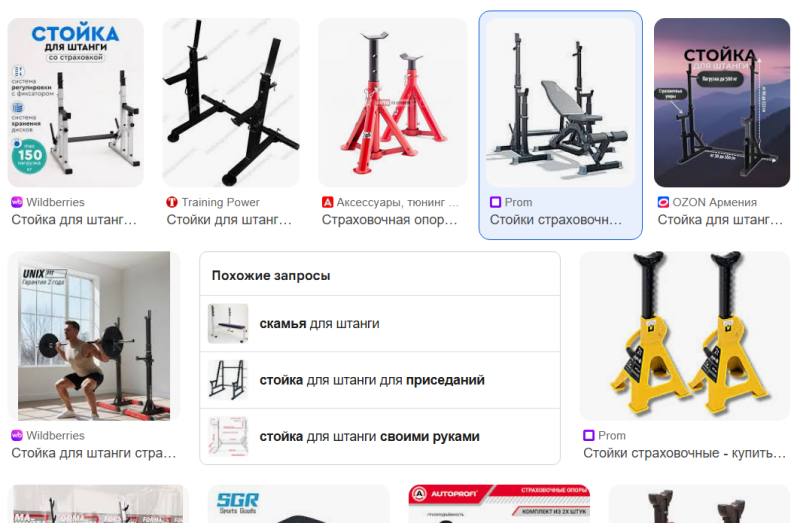Open the yellow jack stands image
The image size is (800, 523).
685,336
